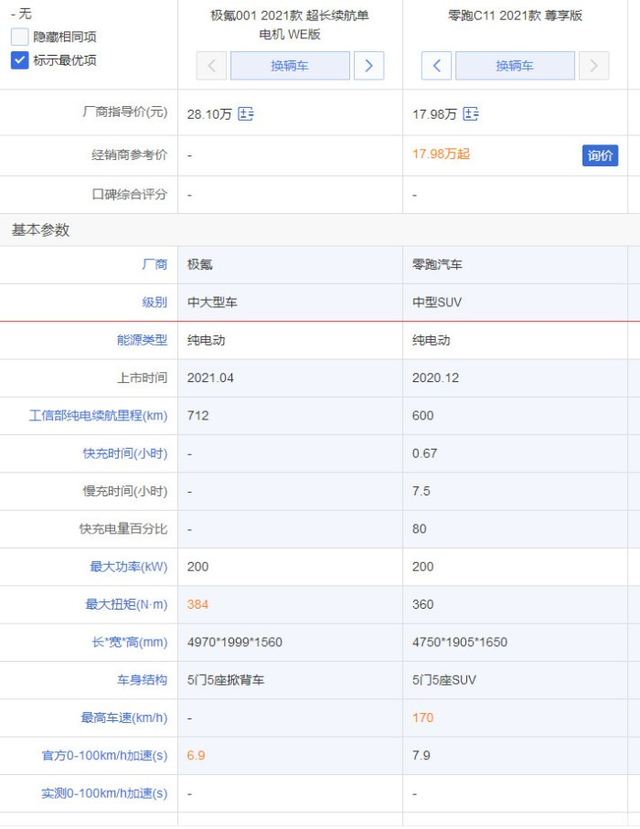The width and height of the screenshot is (640, 829).
Task: Click the highlighted 384 torque value
Action: (198, 604)
